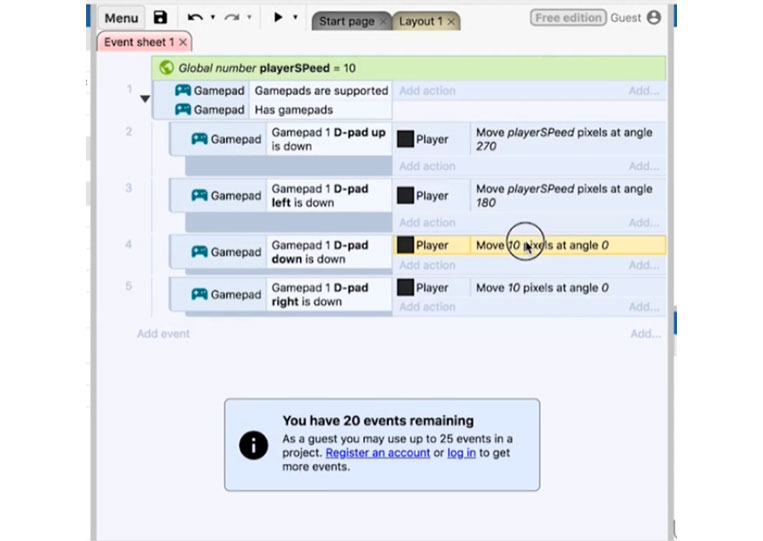Click Player sprite icon in event 2
Screen dimensions: 763x541
coord(405,139)
